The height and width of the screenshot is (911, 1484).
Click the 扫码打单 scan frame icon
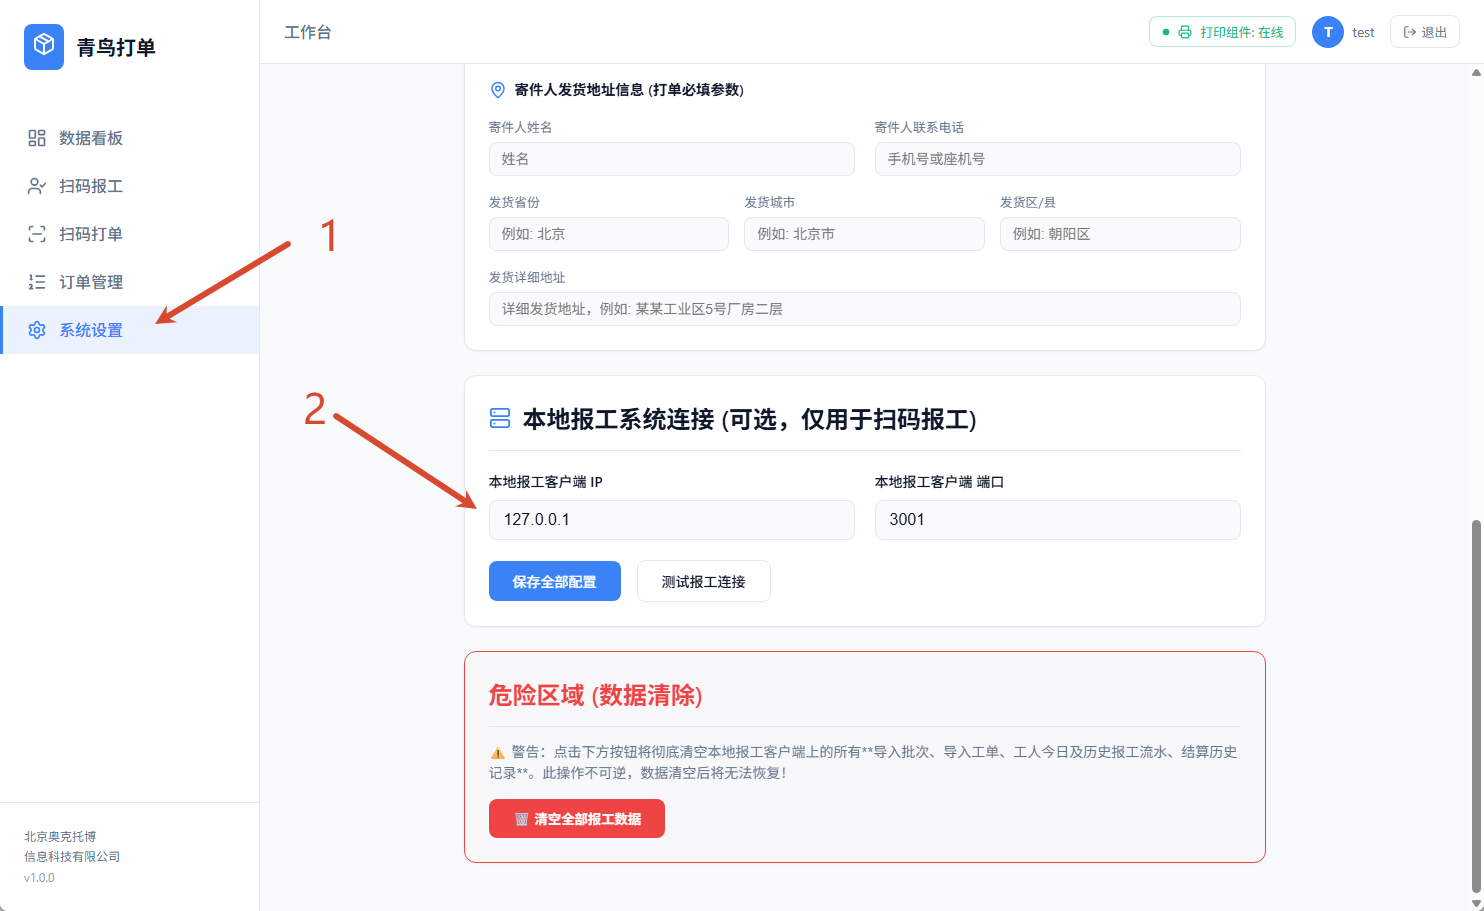37,234
